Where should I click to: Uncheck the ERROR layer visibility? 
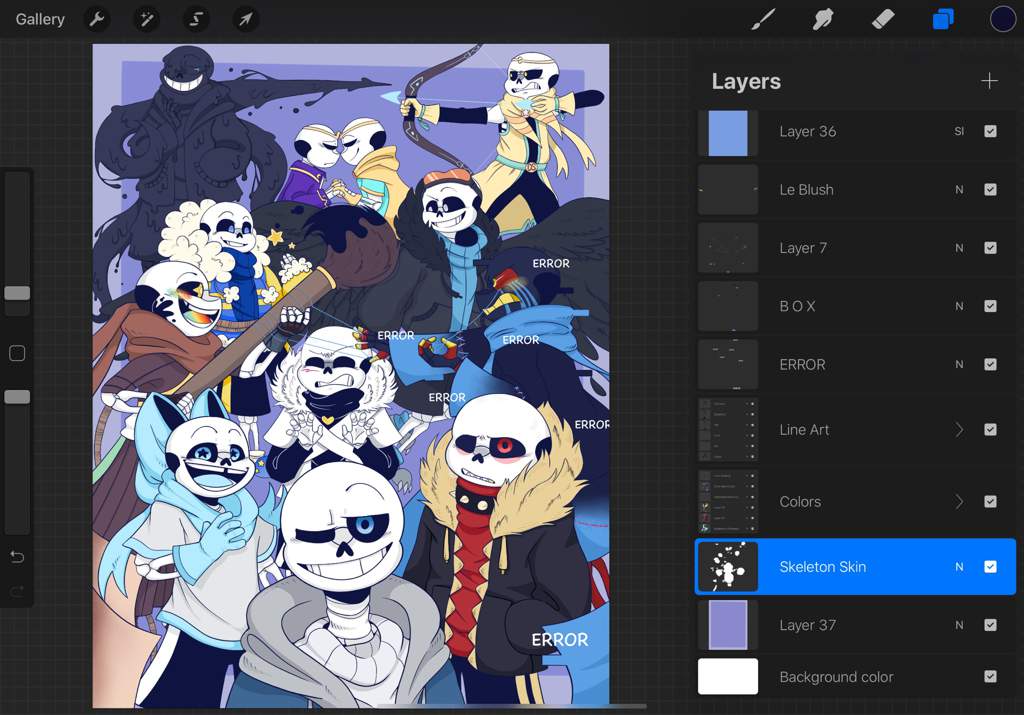pyautogui.click(x=990, y=364)
